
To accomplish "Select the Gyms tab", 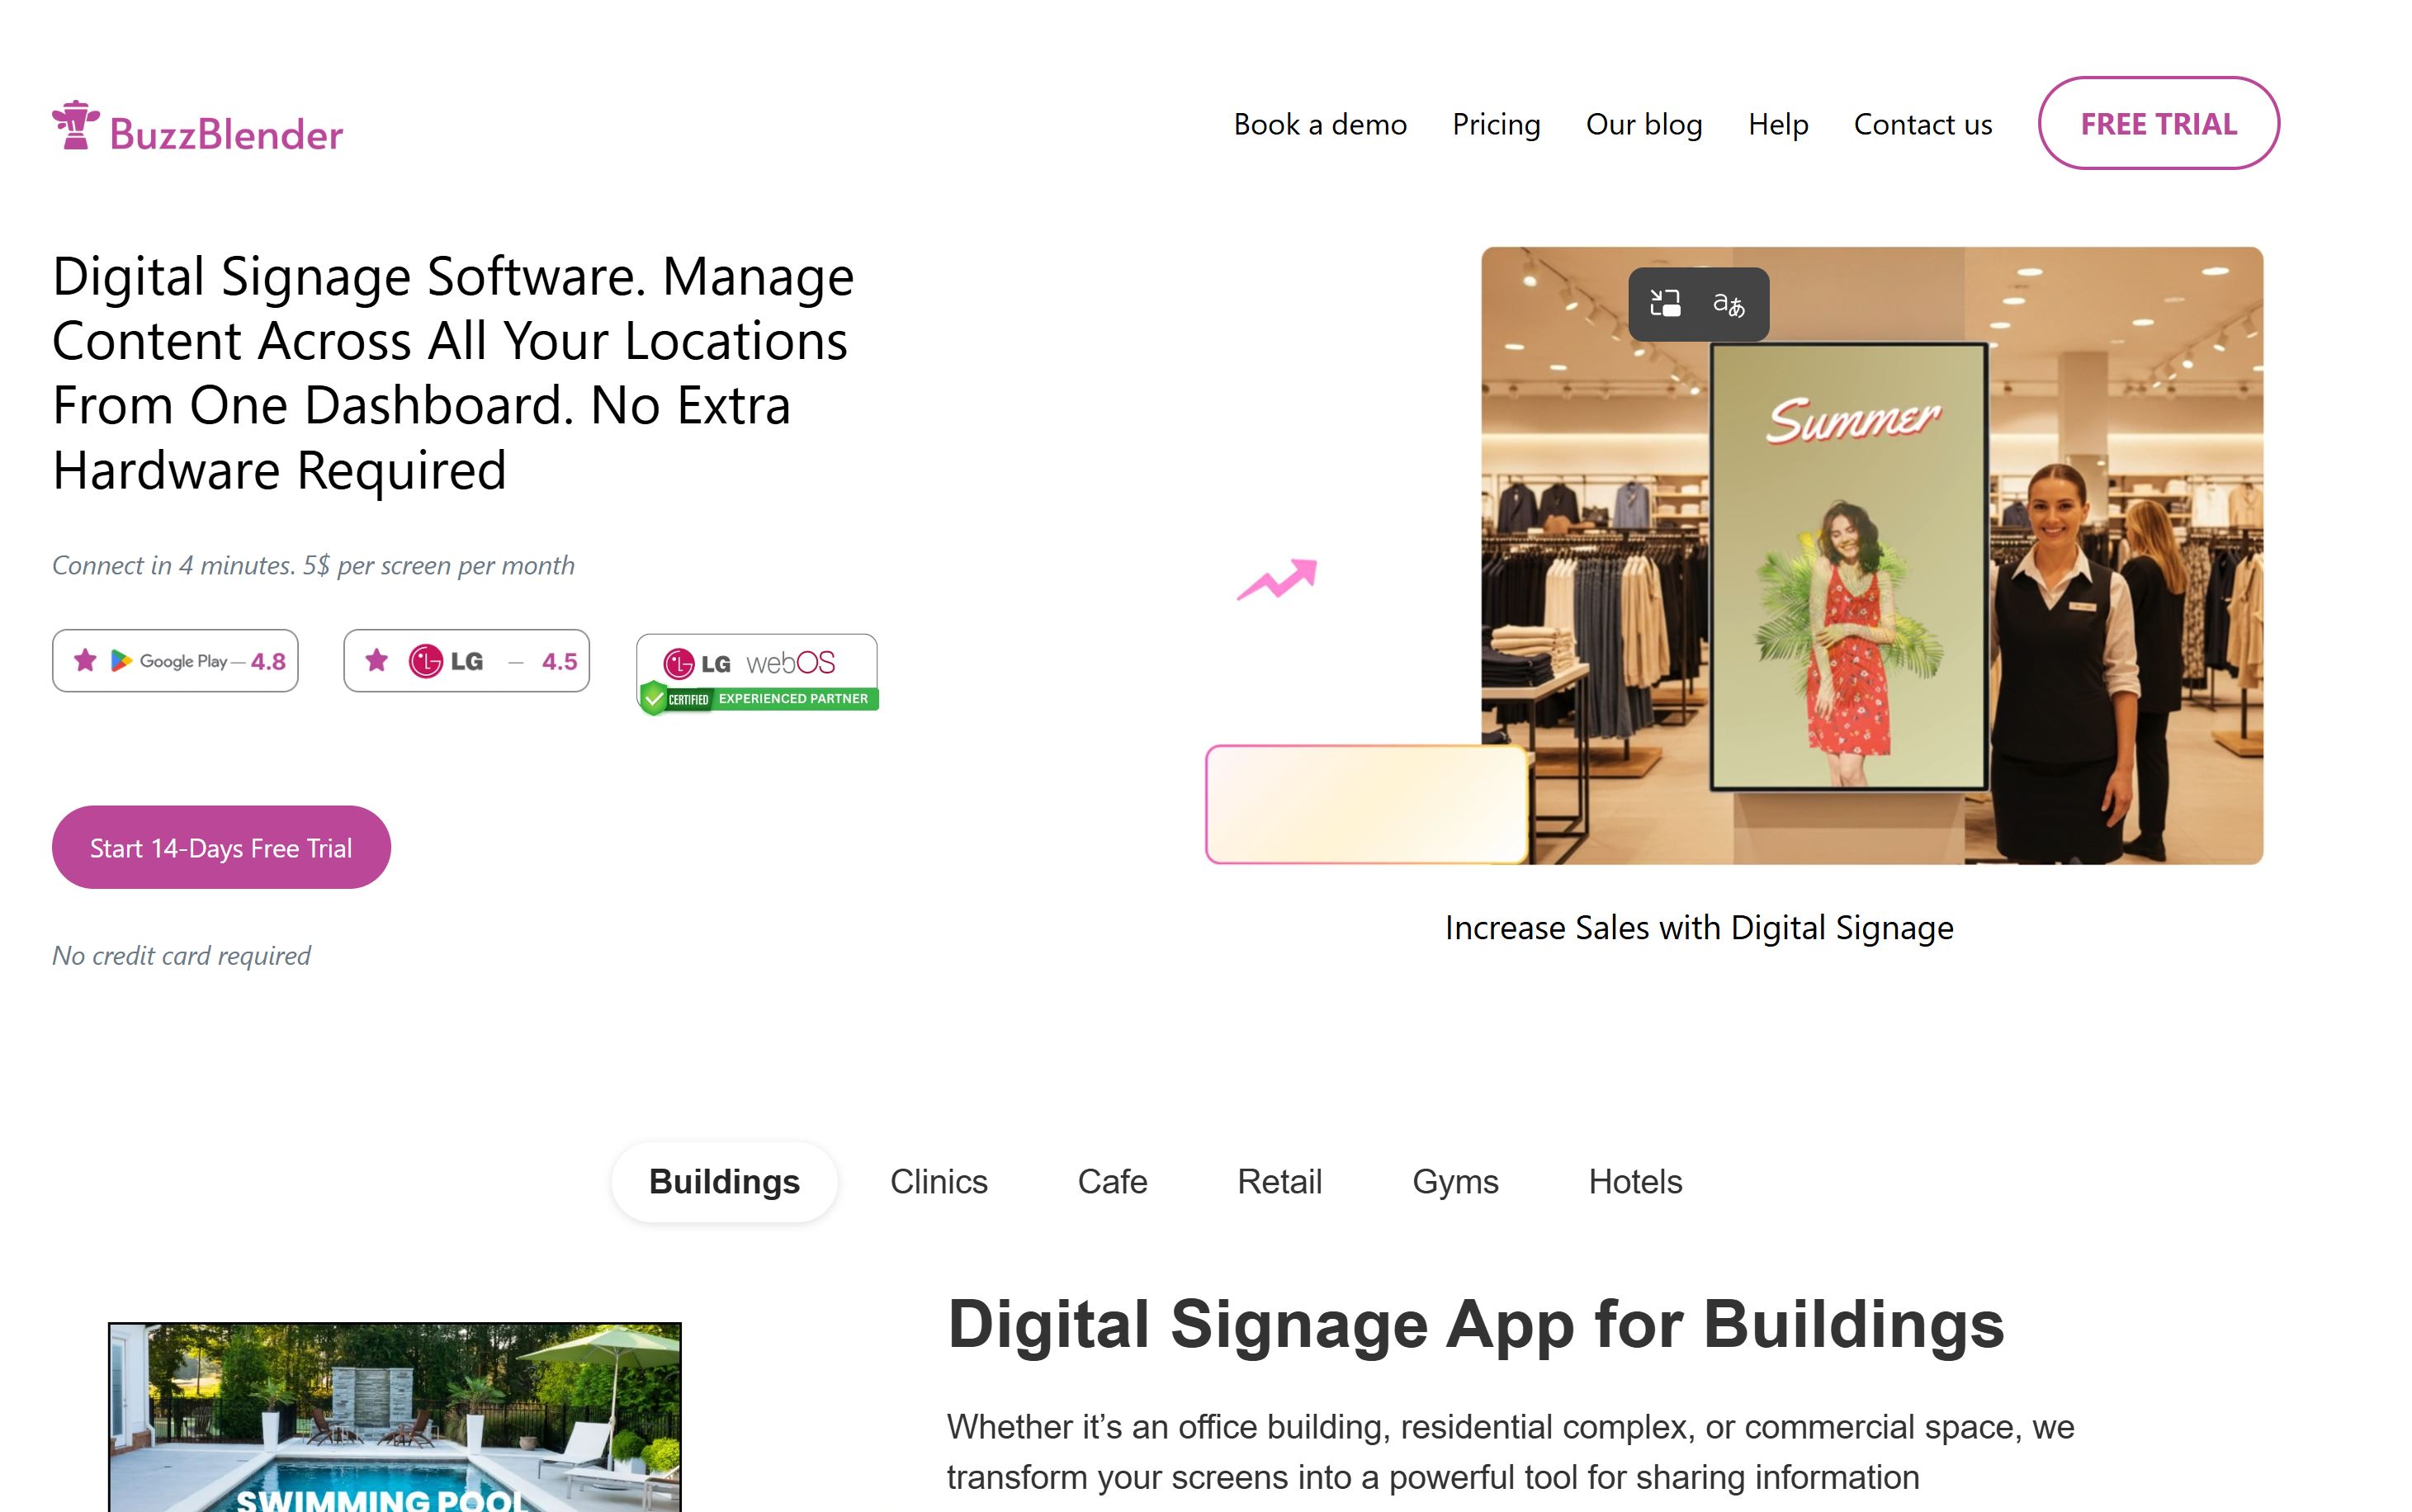I will click(1455, 1182).
